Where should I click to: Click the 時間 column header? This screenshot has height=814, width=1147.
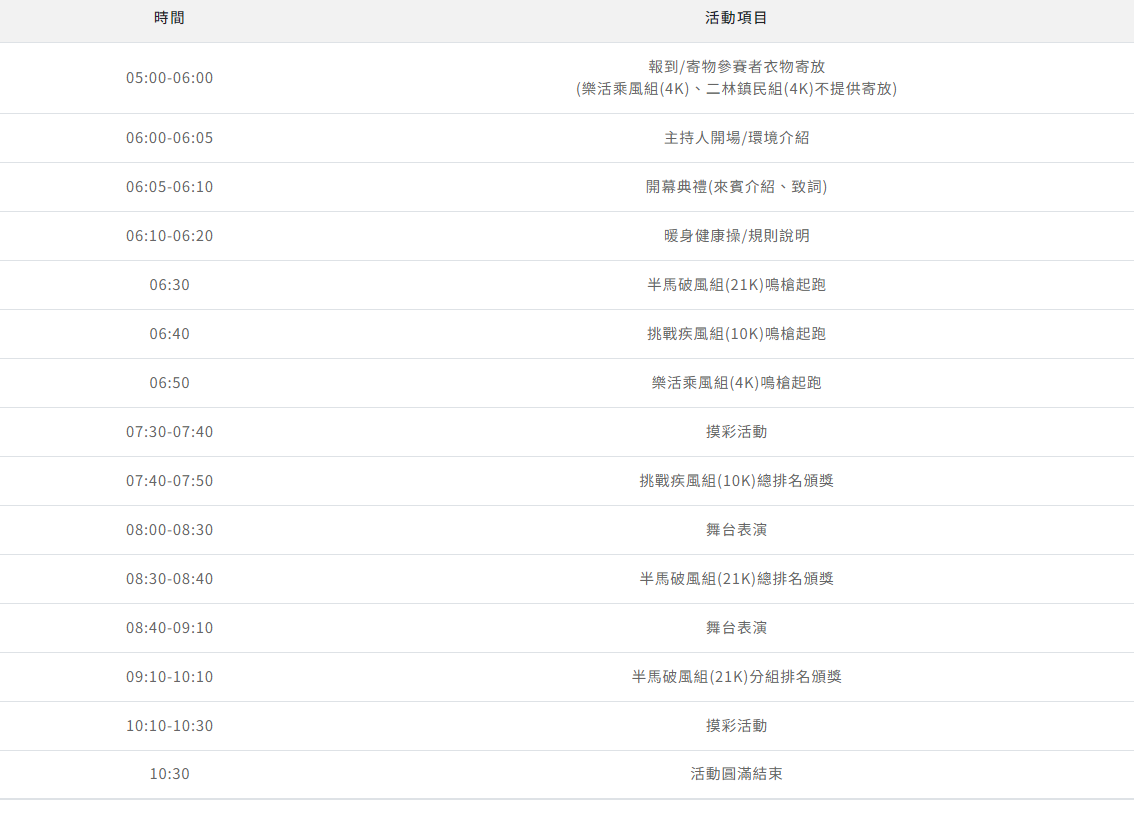point(169,18)
